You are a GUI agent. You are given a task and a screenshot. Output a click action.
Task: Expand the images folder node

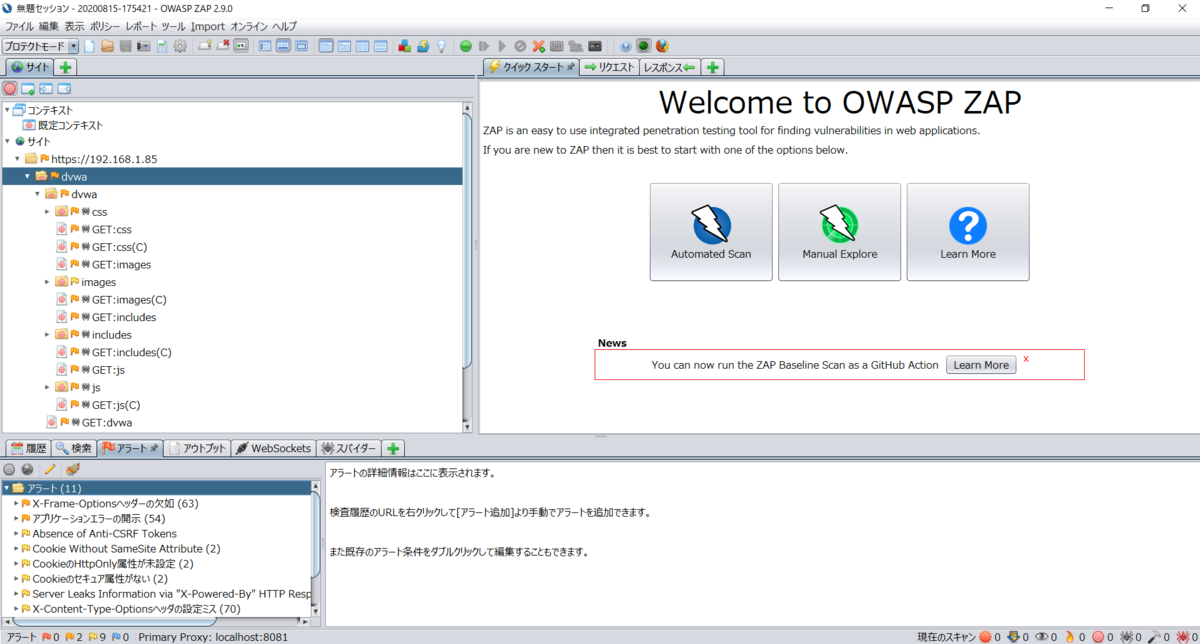(47, 282)
